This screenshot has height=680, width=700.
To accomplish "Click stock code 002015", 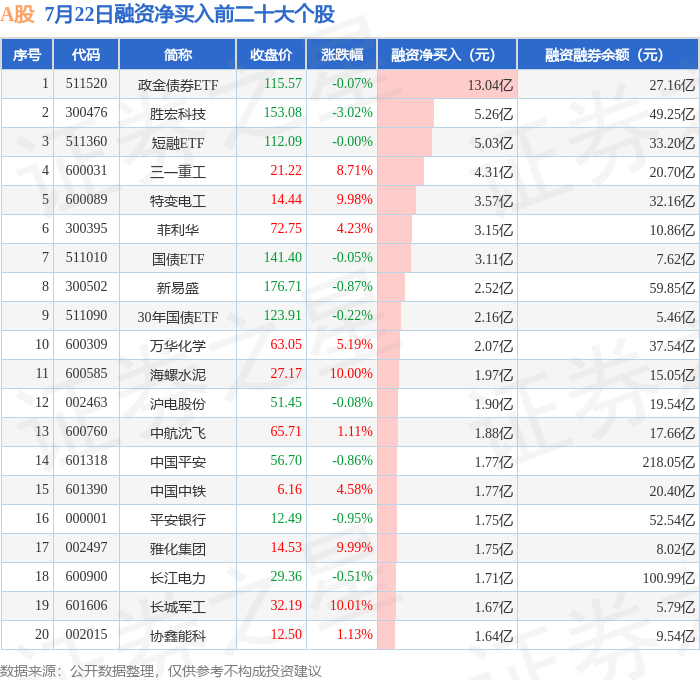I will click(x=86, y=635).
